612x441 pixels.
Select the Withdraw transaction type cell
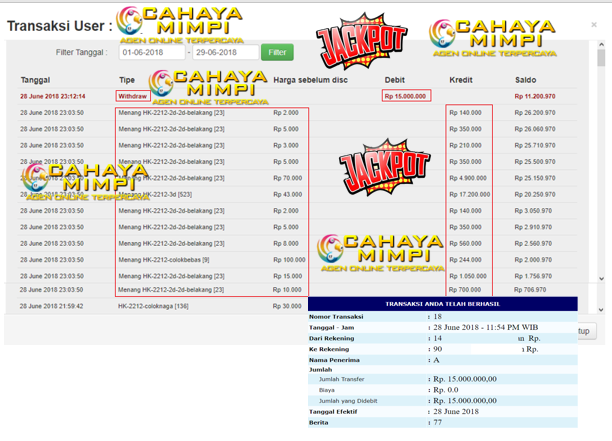coord(133,97)
